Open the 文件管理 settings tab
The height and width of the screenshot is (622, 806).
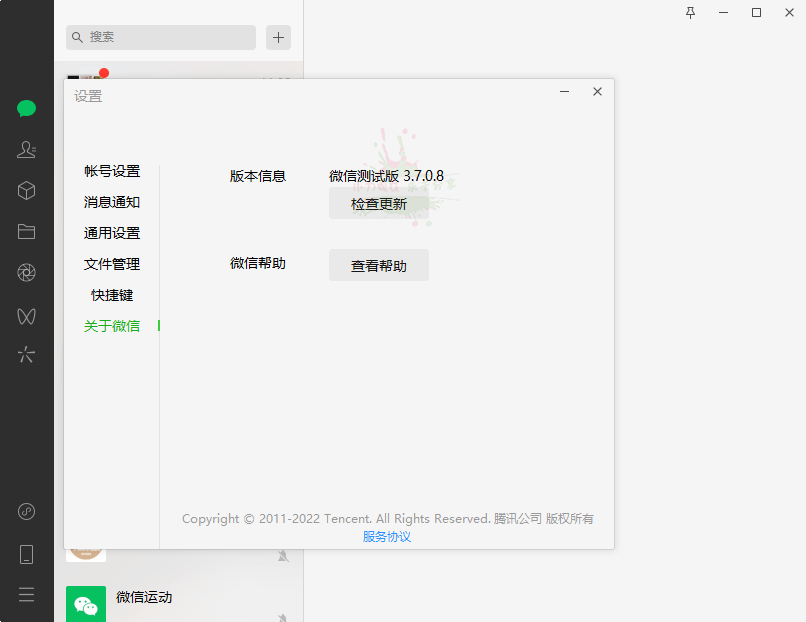click(112, 264)
